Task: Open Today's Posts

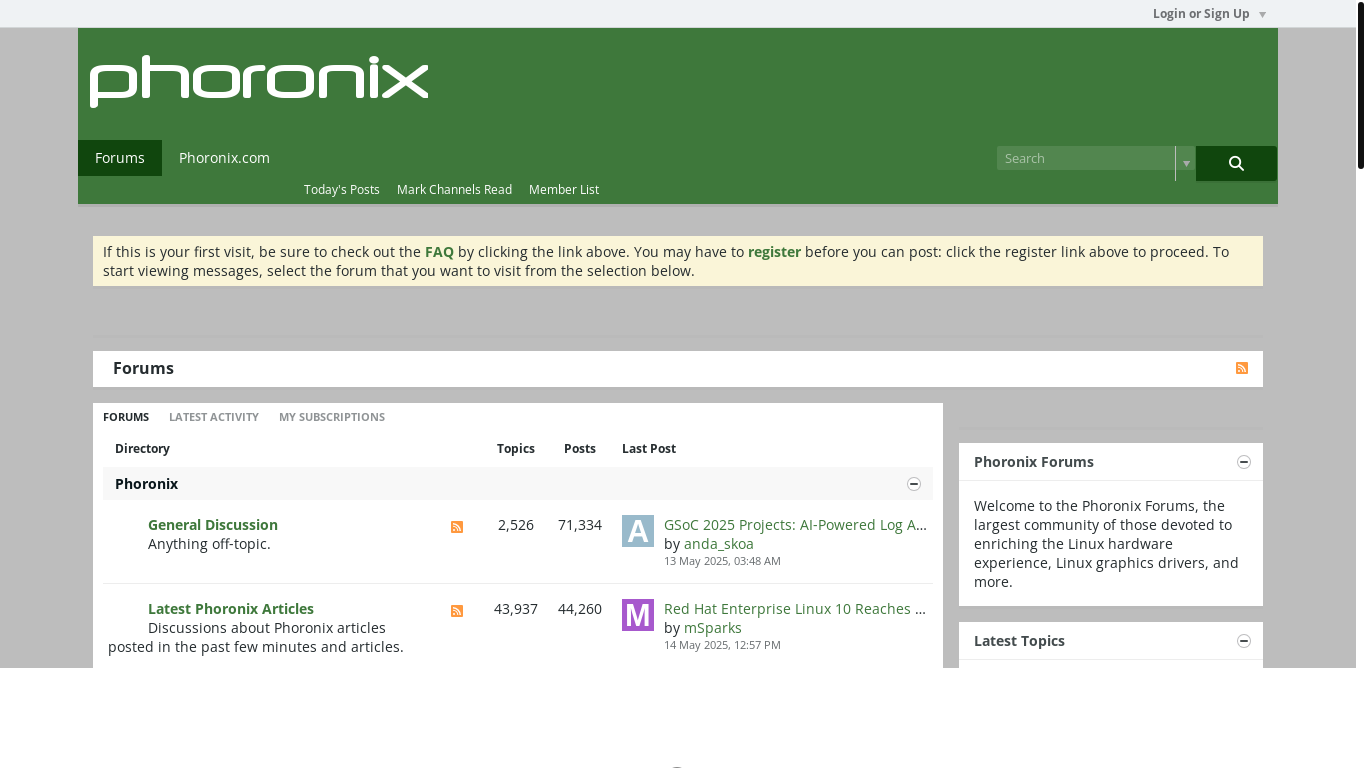Action: coord(342,190)
